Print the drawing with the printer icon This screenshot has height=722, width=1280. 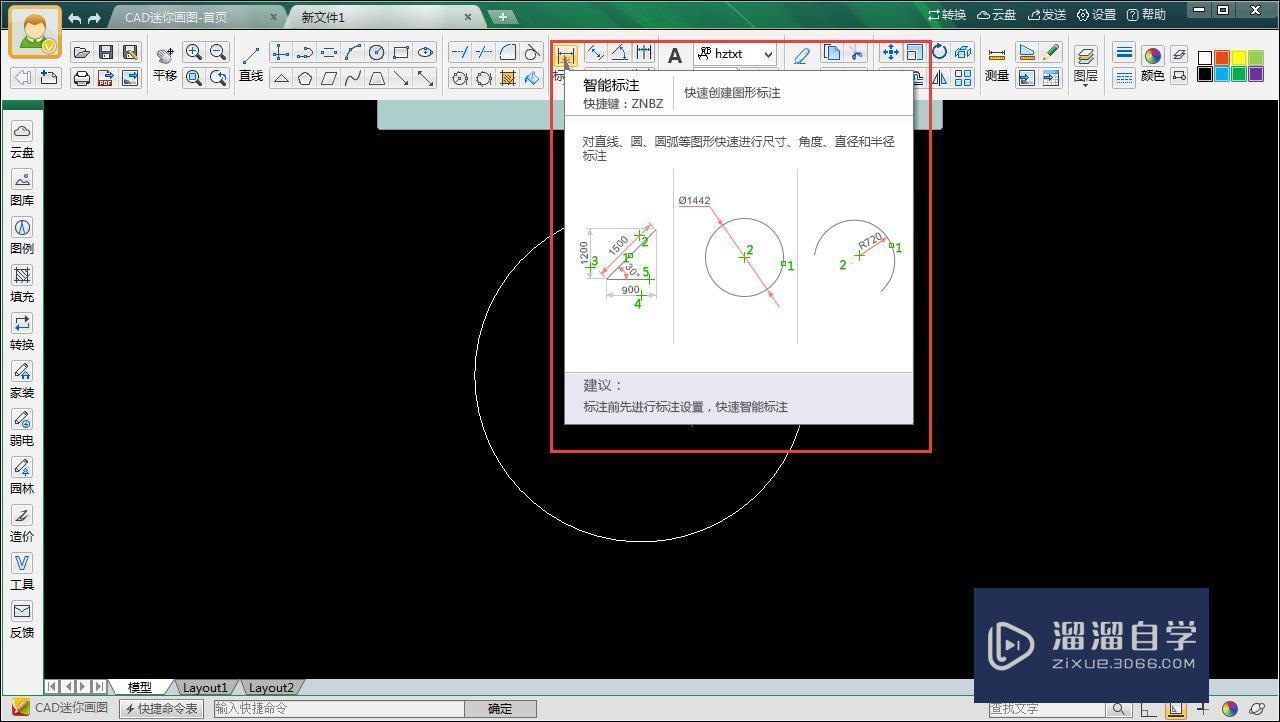[82, 78]
